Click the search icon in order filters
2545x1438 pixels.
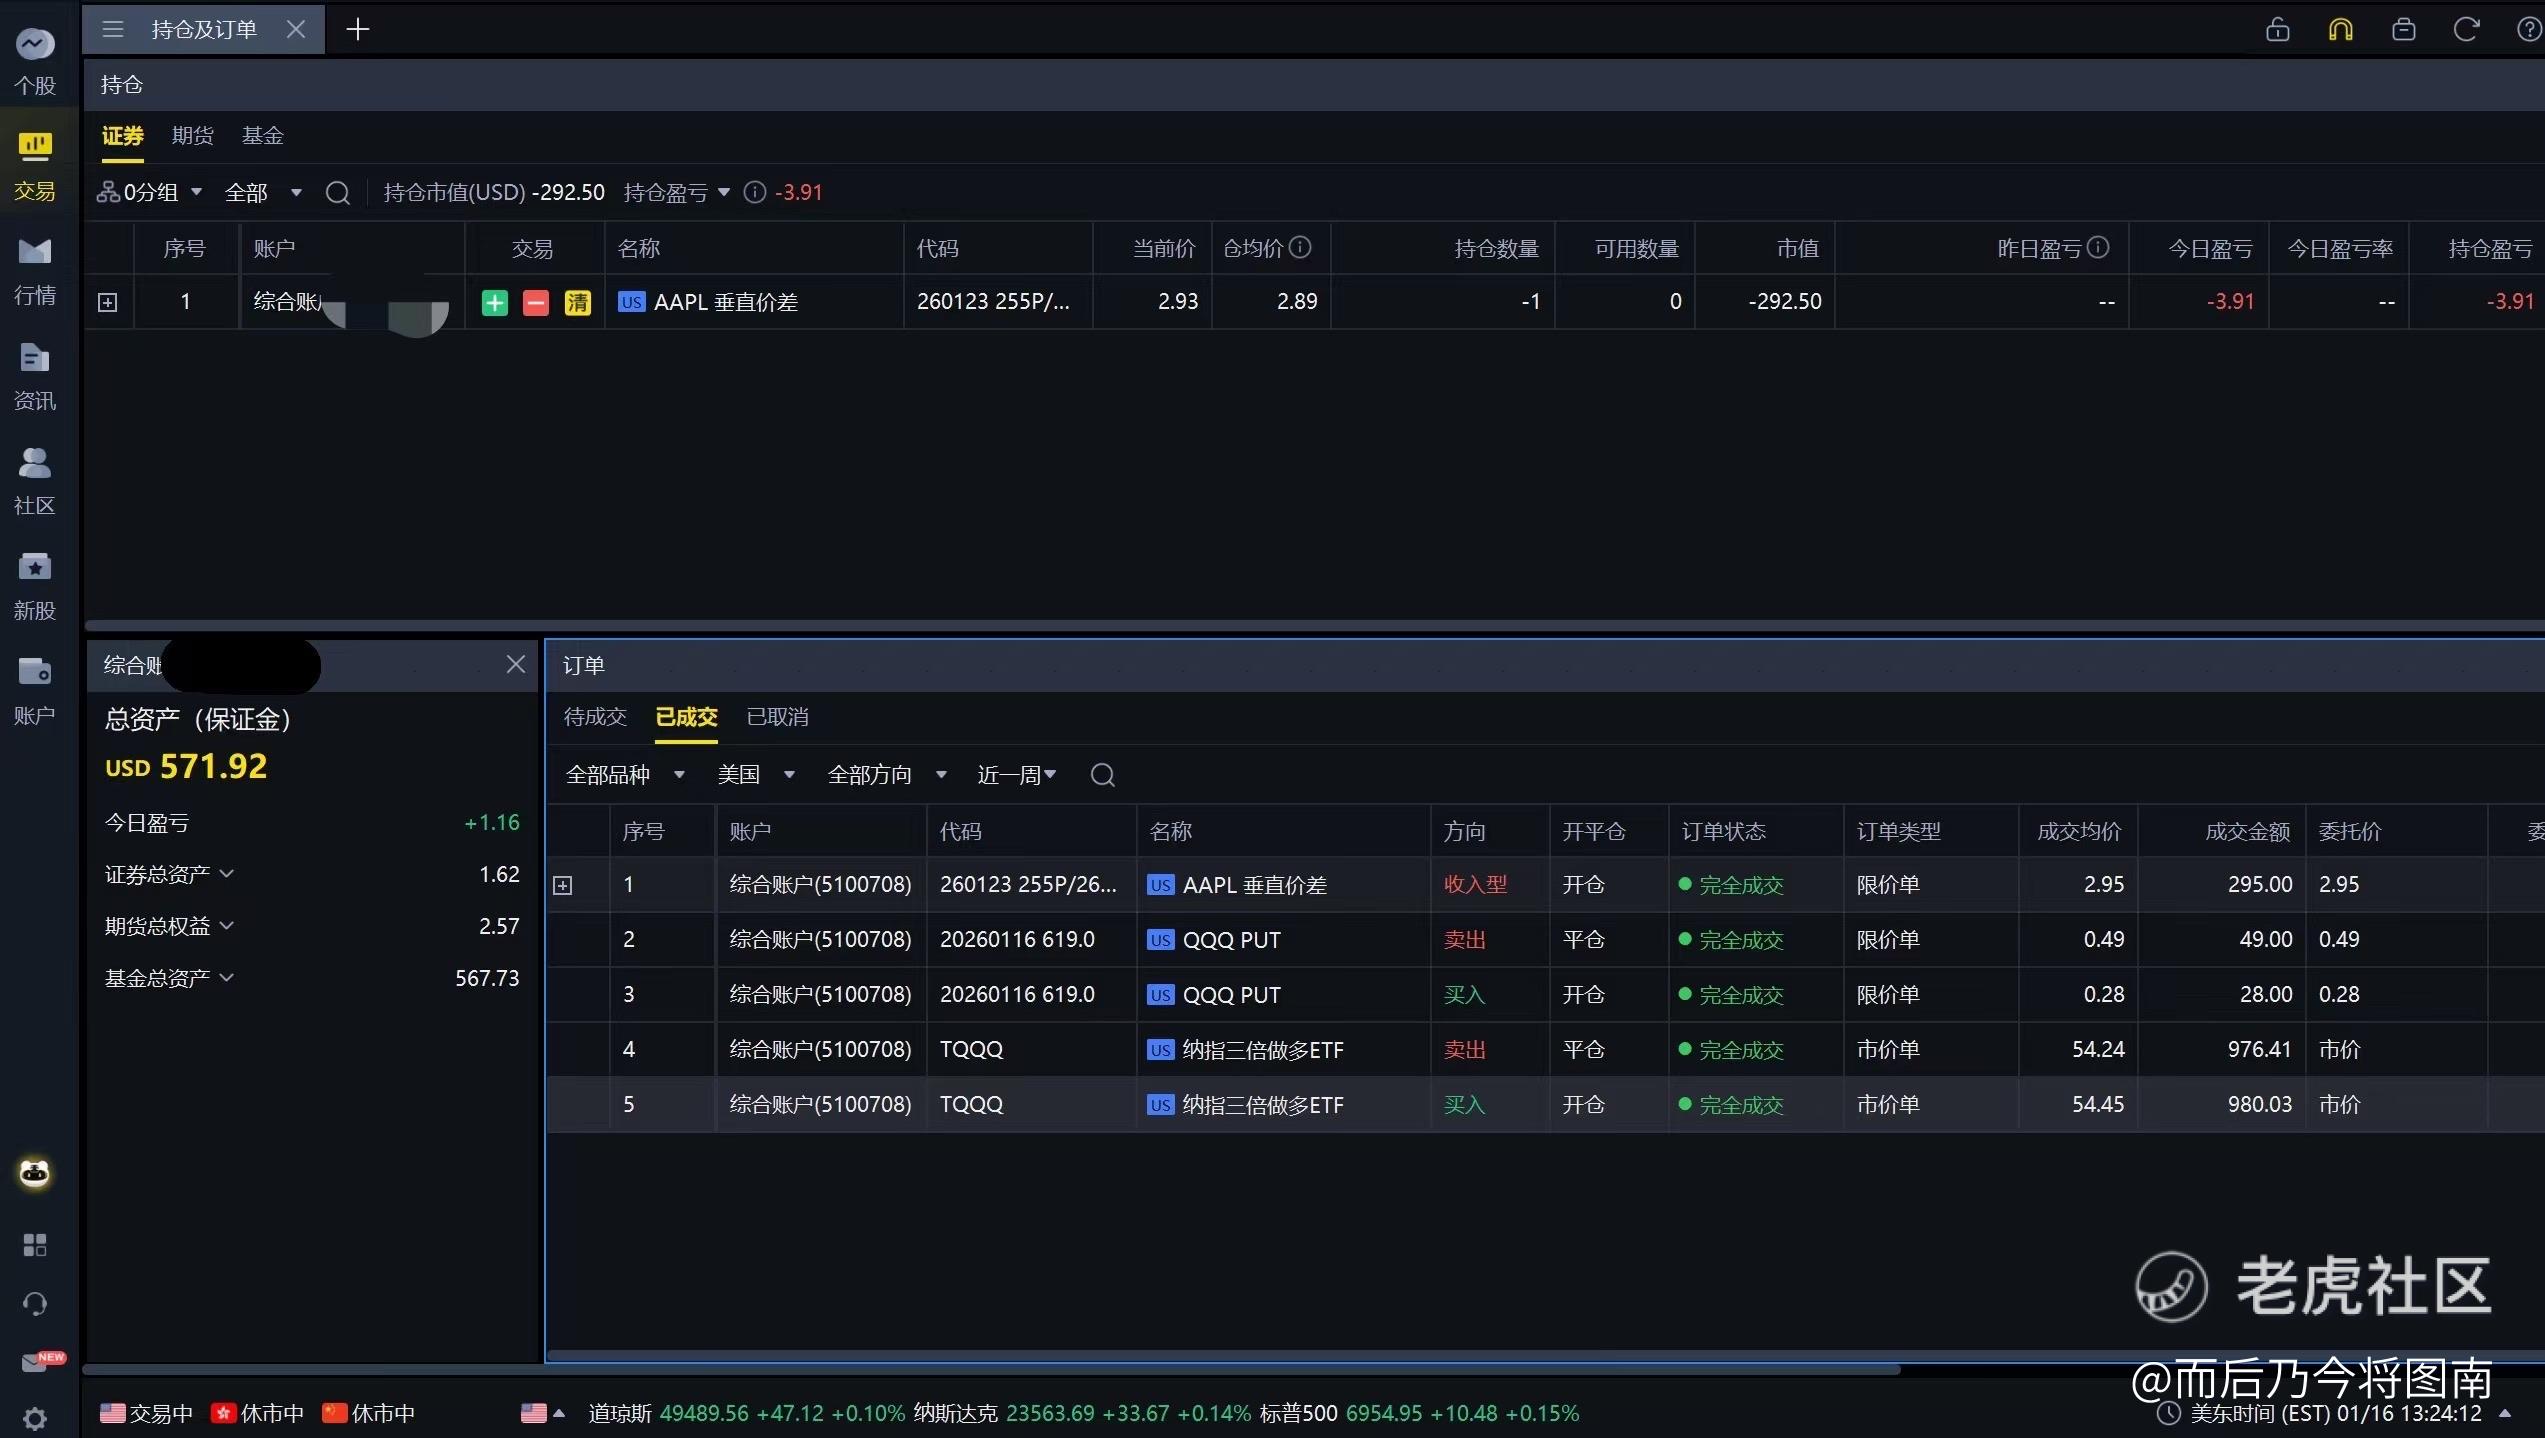[x=1102, y=775]
